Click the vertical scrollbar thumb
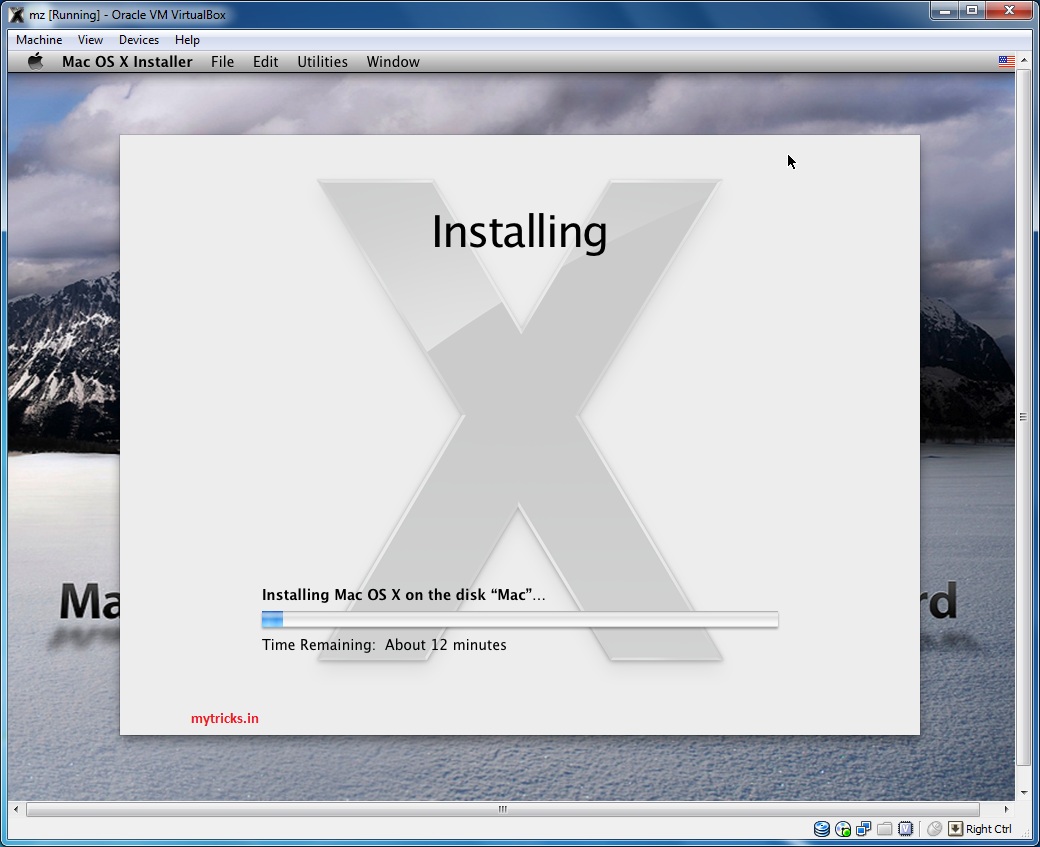The height and width of the screenshot is (847, 1040). point(1024,417)
